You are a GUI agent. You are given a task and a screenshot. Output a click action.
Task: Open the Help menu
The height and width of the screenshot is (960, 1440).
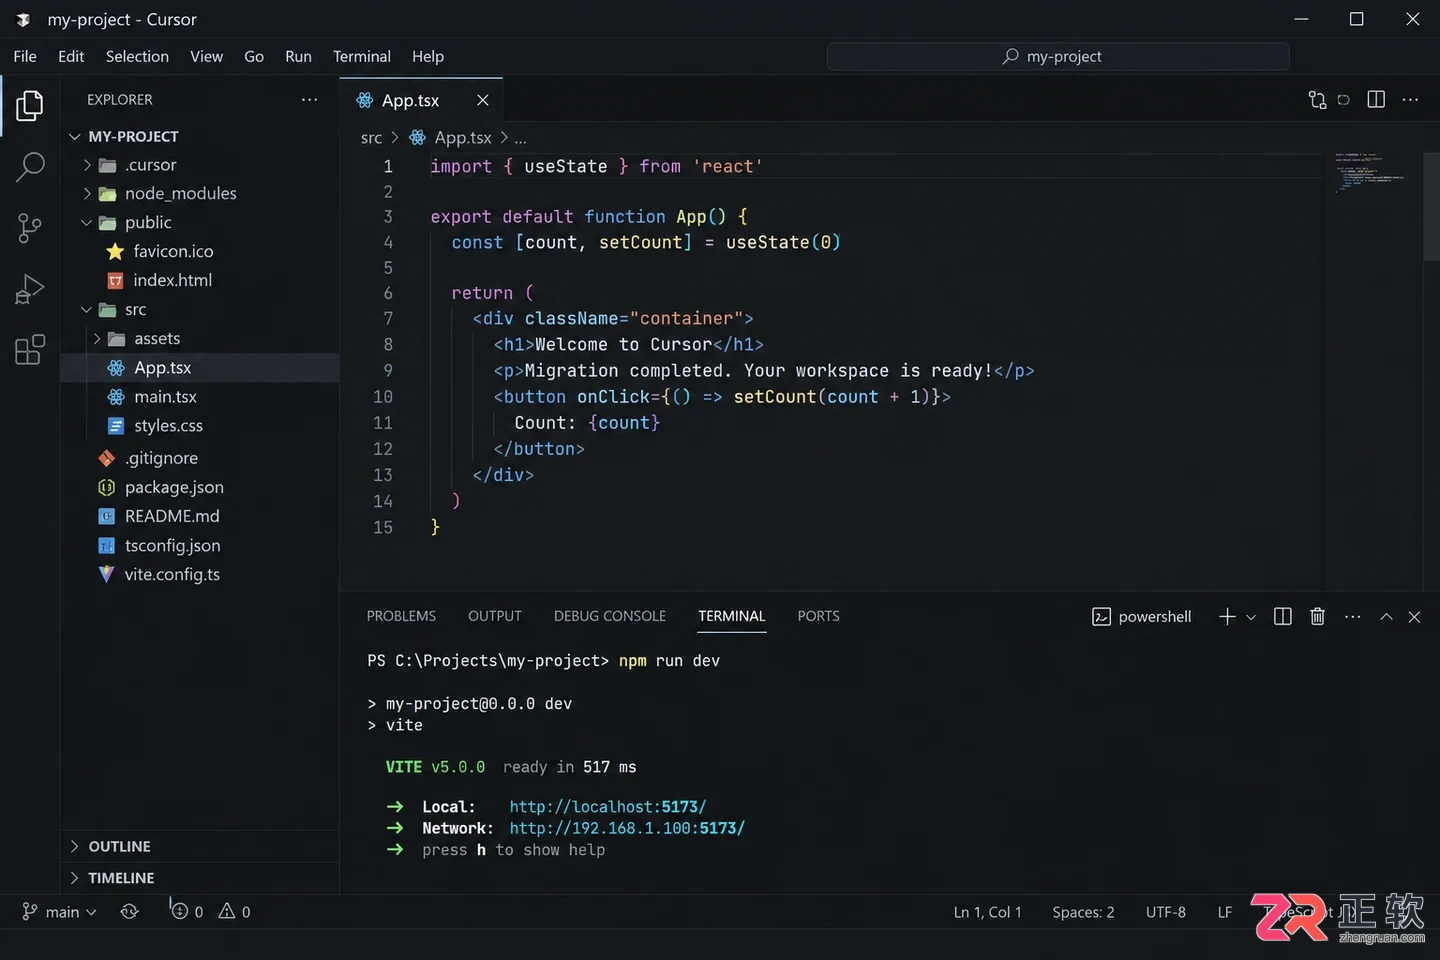point(428,57)
